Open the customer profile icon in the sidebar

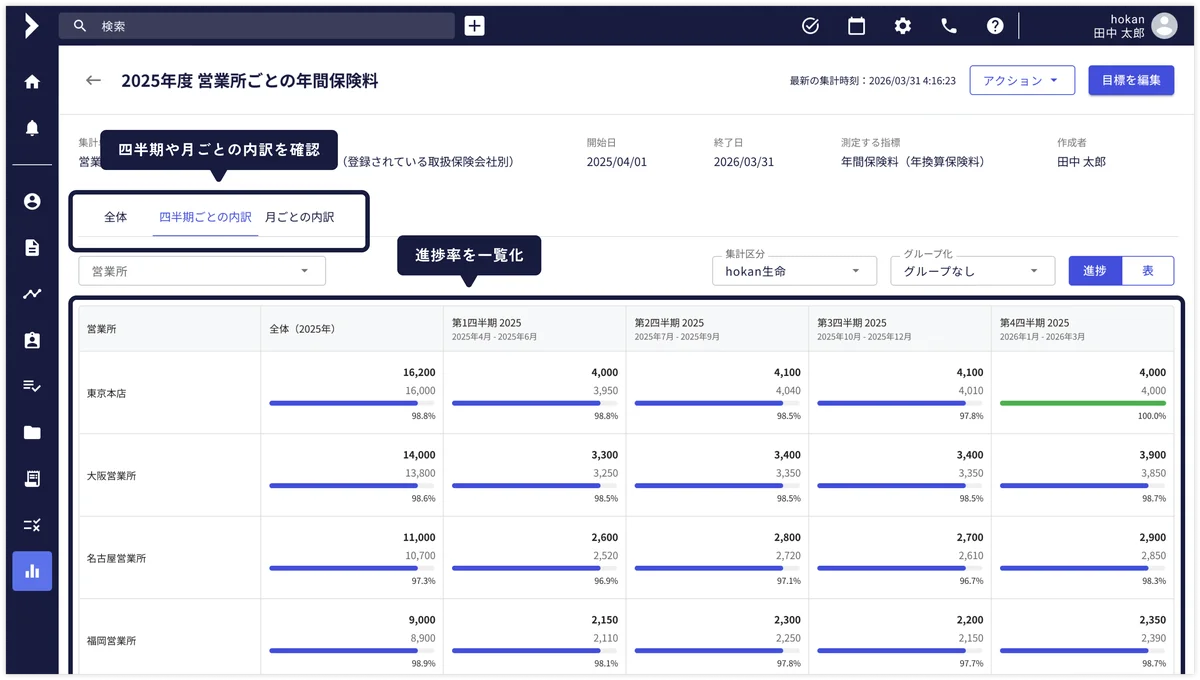click(x=31, y=201)
